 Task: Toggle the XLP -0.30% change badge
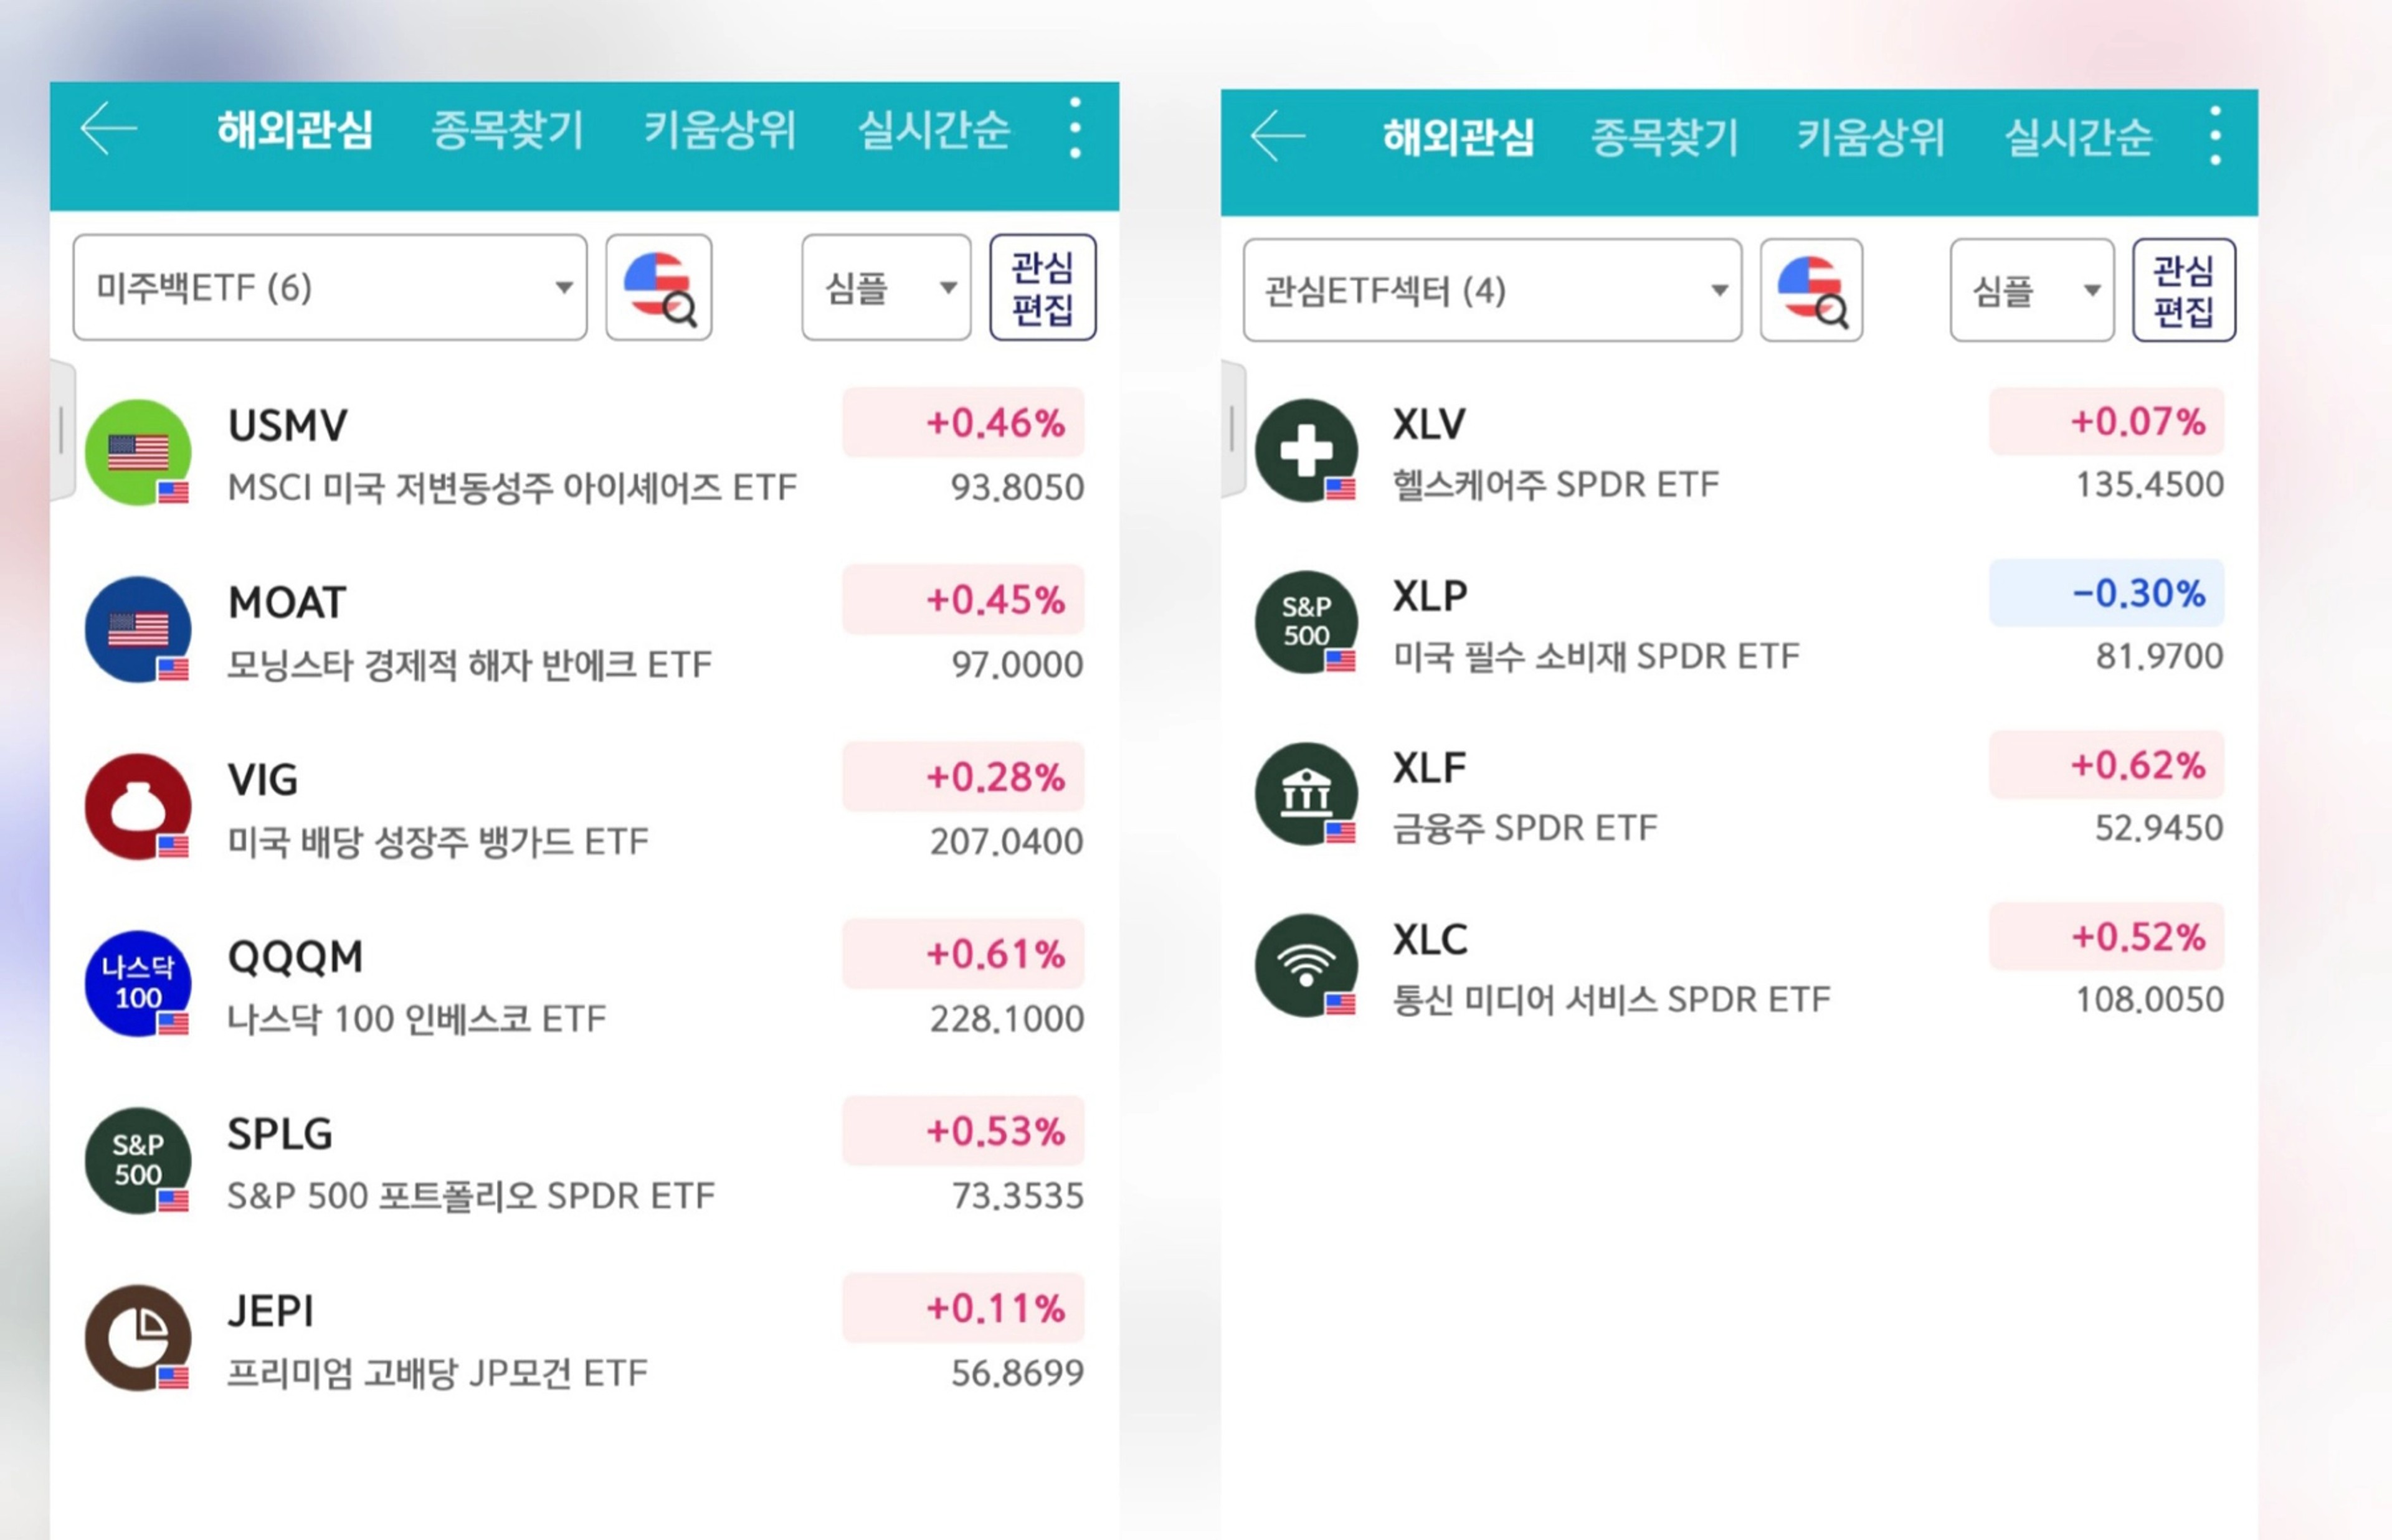2107,593
